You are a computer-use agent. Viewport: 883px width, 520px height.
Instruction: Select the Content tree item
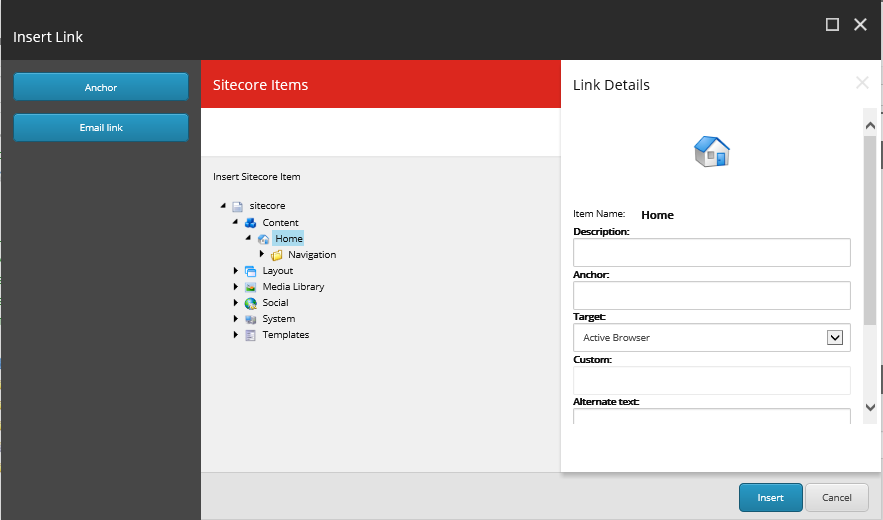(x=280, y=223)
